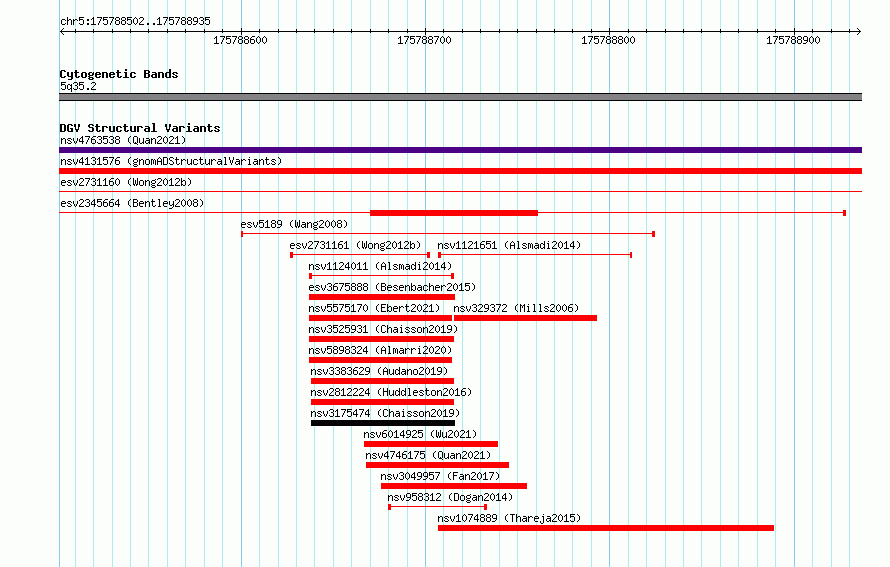Click the nsv3525931 red variant bar
Image resolution: width=890 pixels, height=567 pixels.
pos(381,339)
